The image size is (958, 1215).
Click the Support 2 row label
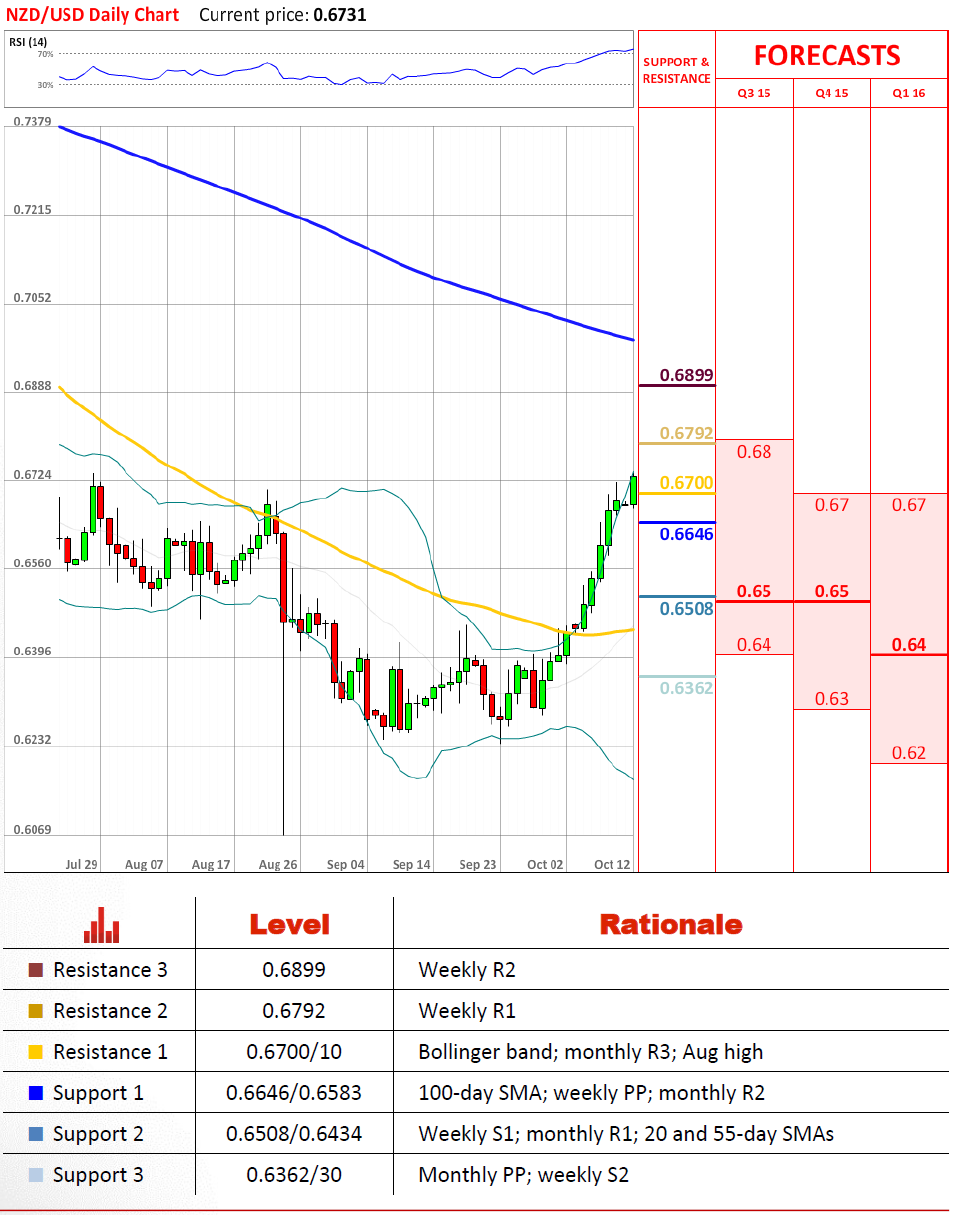click(98, 1134)
